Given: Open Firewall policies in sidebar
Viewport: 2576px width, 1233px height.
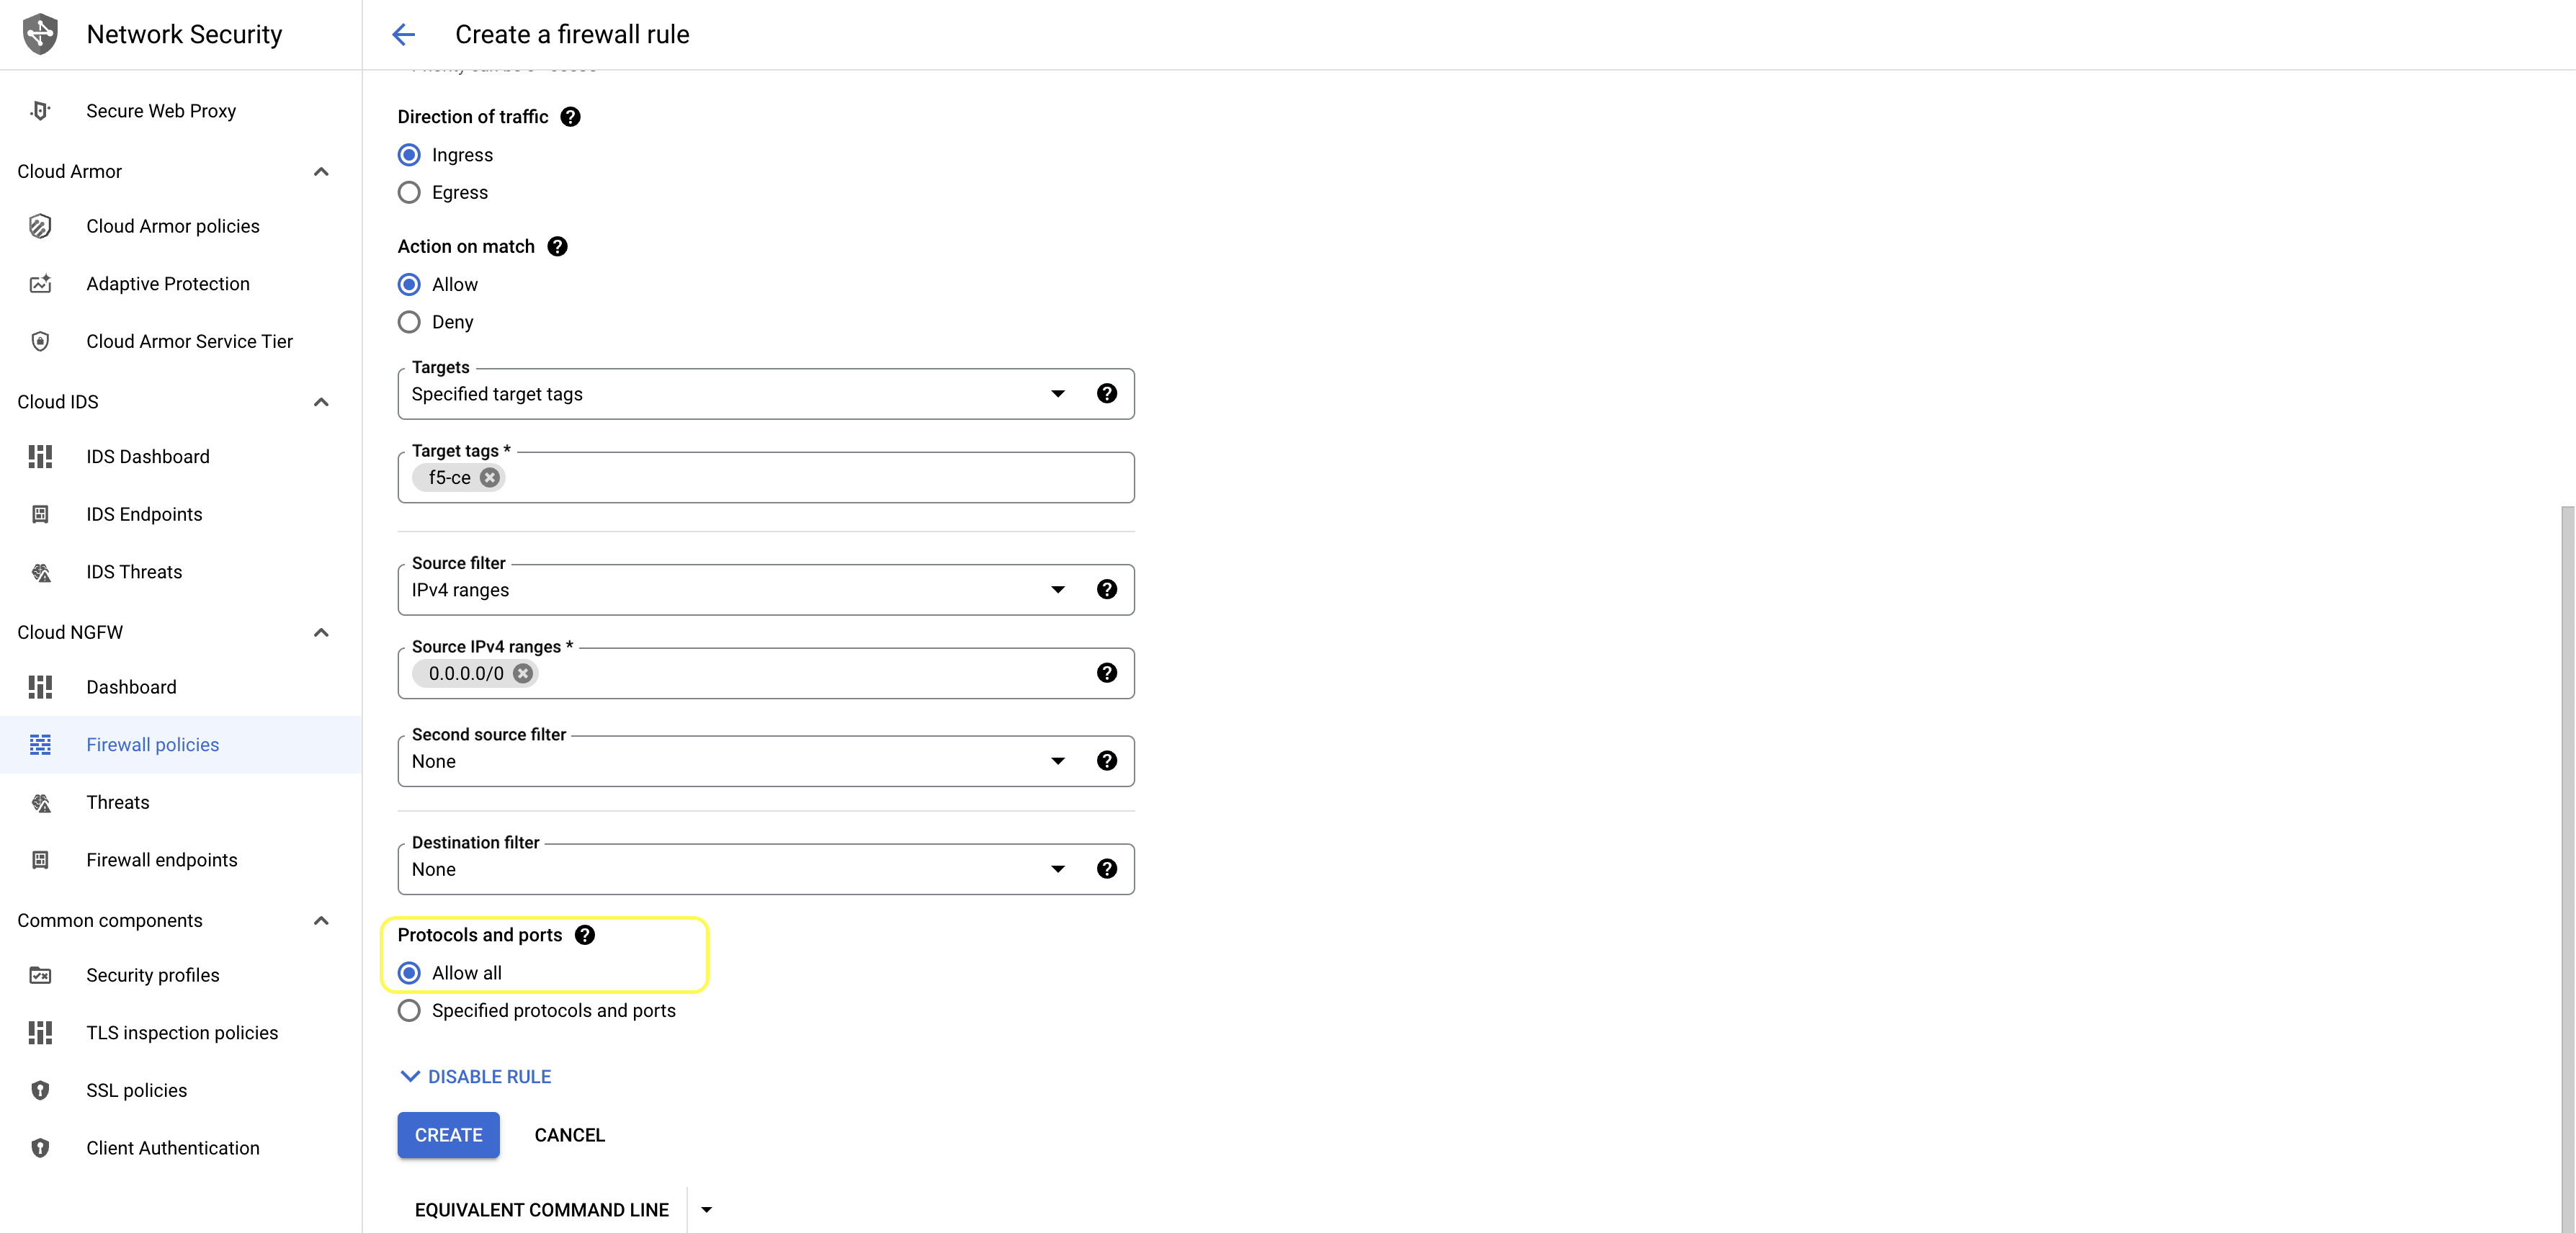Looking at the screenshot, I should [152, 745].
